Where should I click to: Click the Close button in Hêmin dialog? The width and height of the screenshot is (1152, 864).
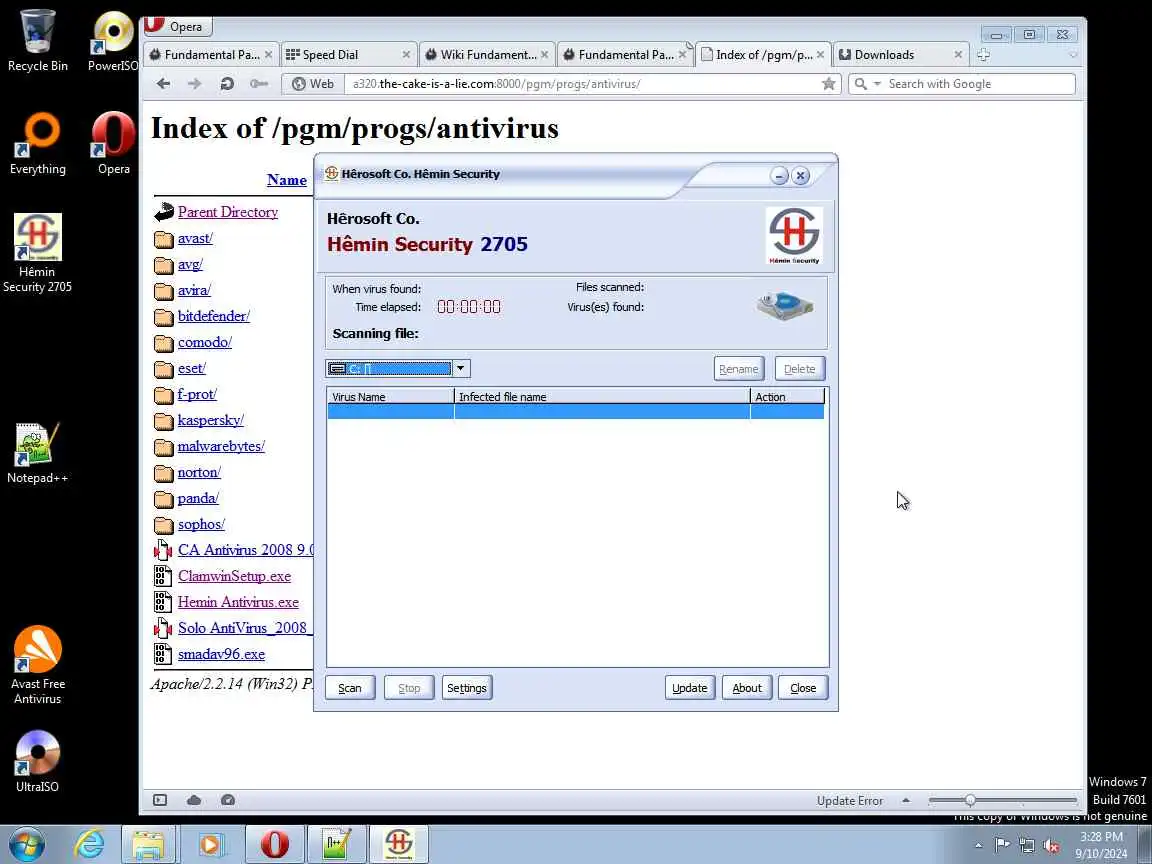803,688
